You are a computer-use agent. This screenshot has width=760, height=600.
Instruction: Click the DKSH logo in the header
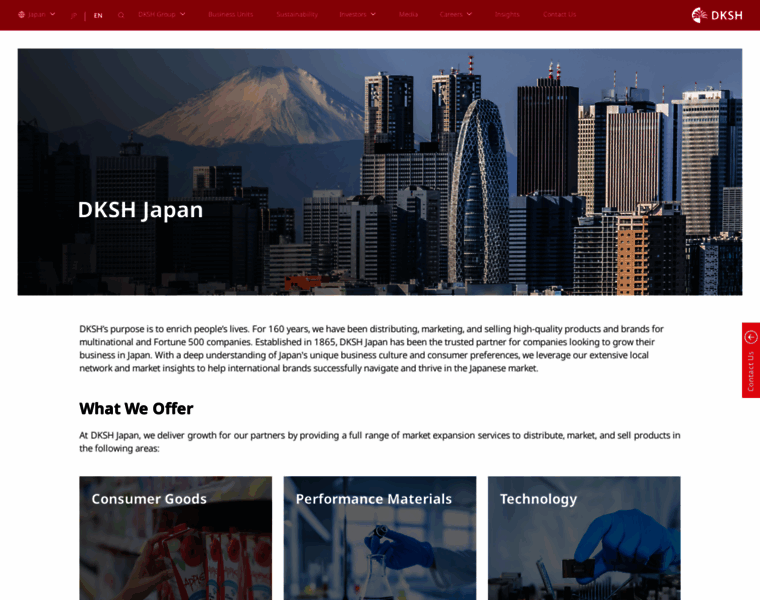[x=717, y=15]
